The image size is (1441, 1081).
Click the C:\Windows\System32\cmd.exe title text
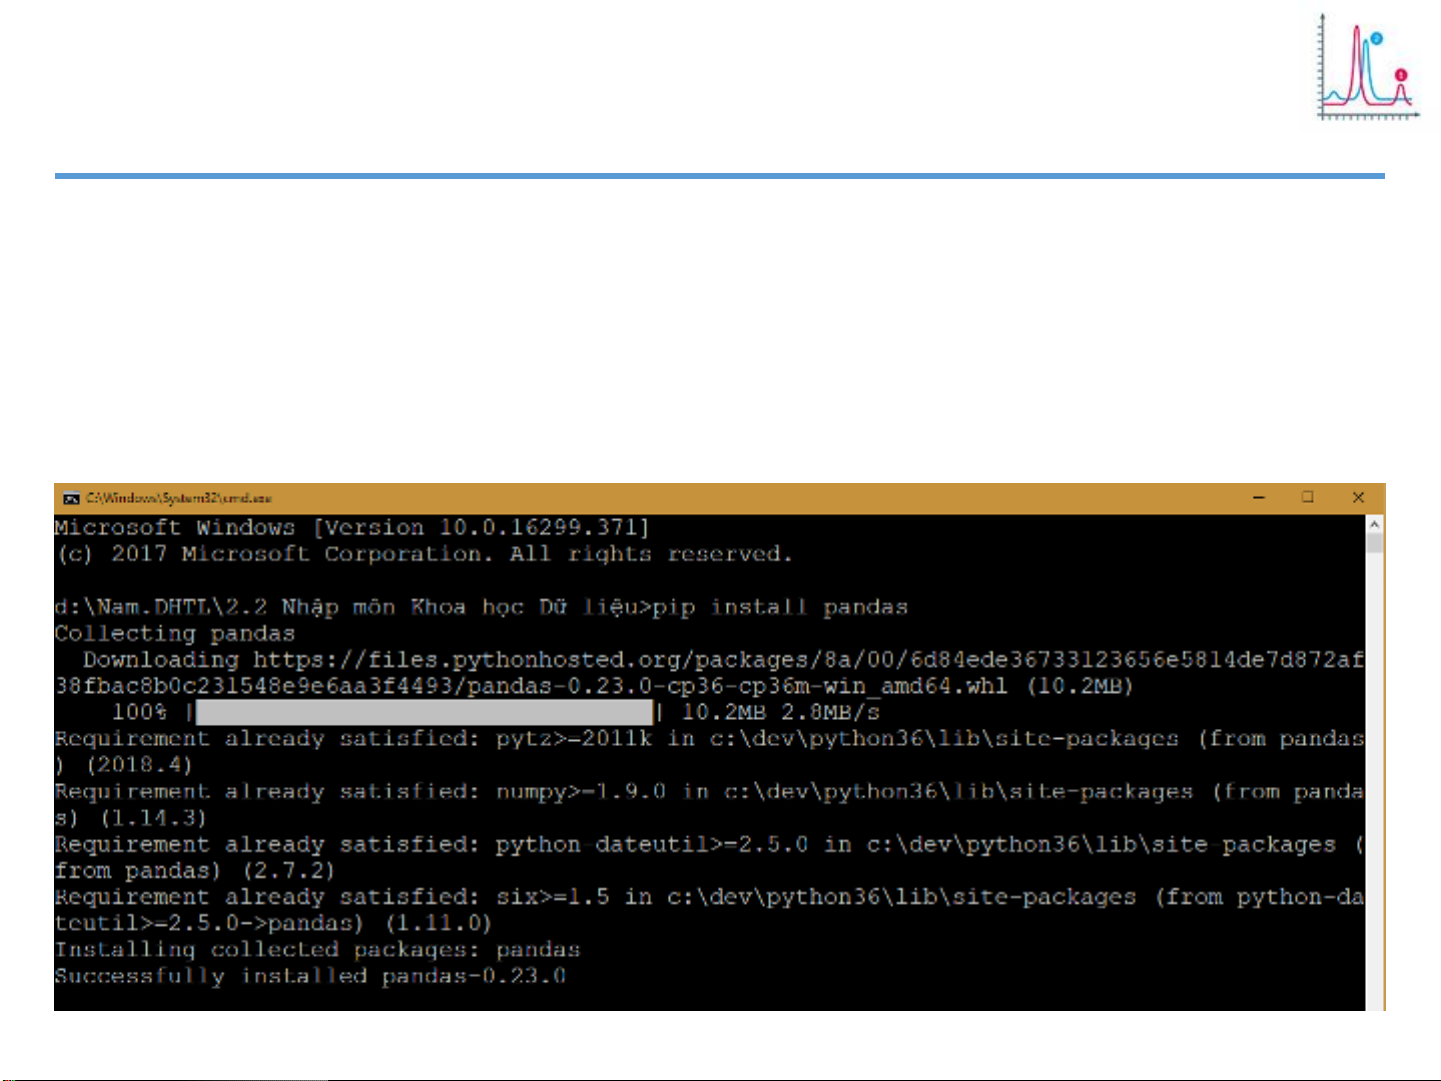click(x=179, y=498)
